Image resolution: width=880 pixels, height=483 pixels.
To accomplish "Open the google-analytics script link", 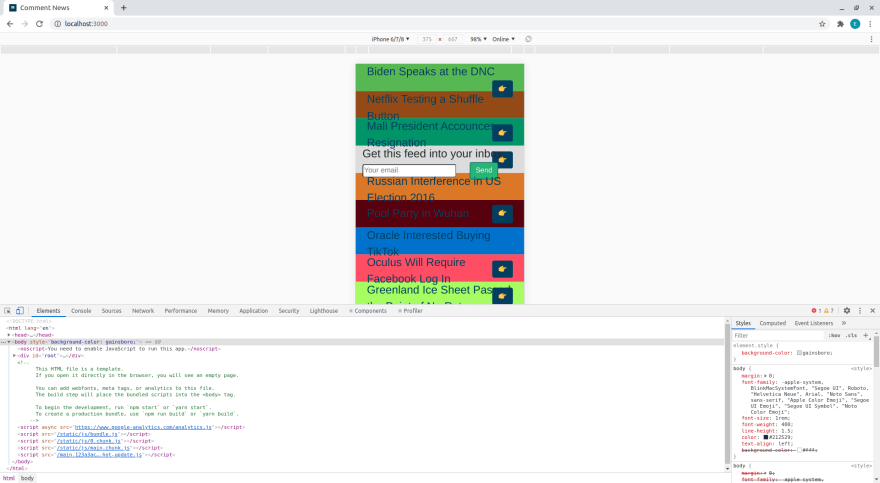I will tap(143, 427).
